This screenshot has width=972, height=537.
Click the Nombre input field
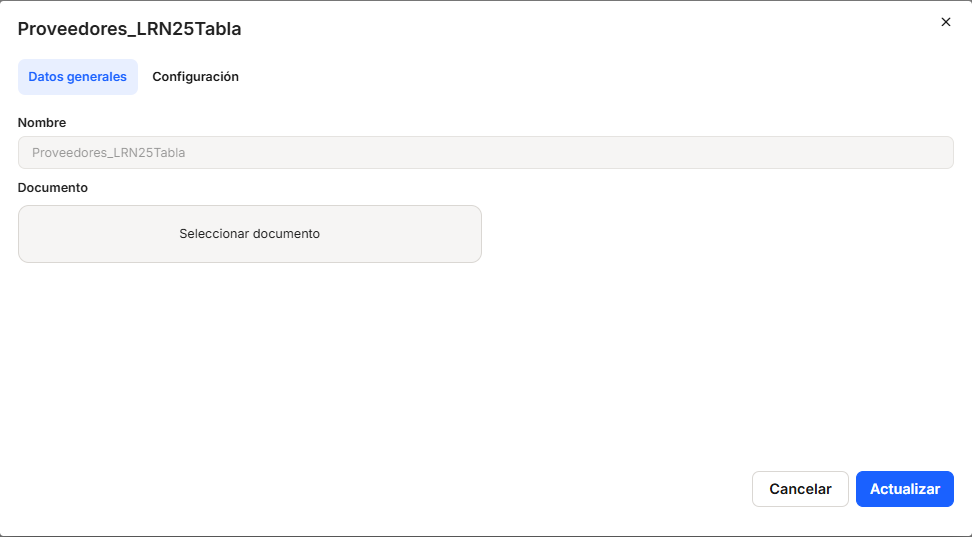tap(485, 153)
